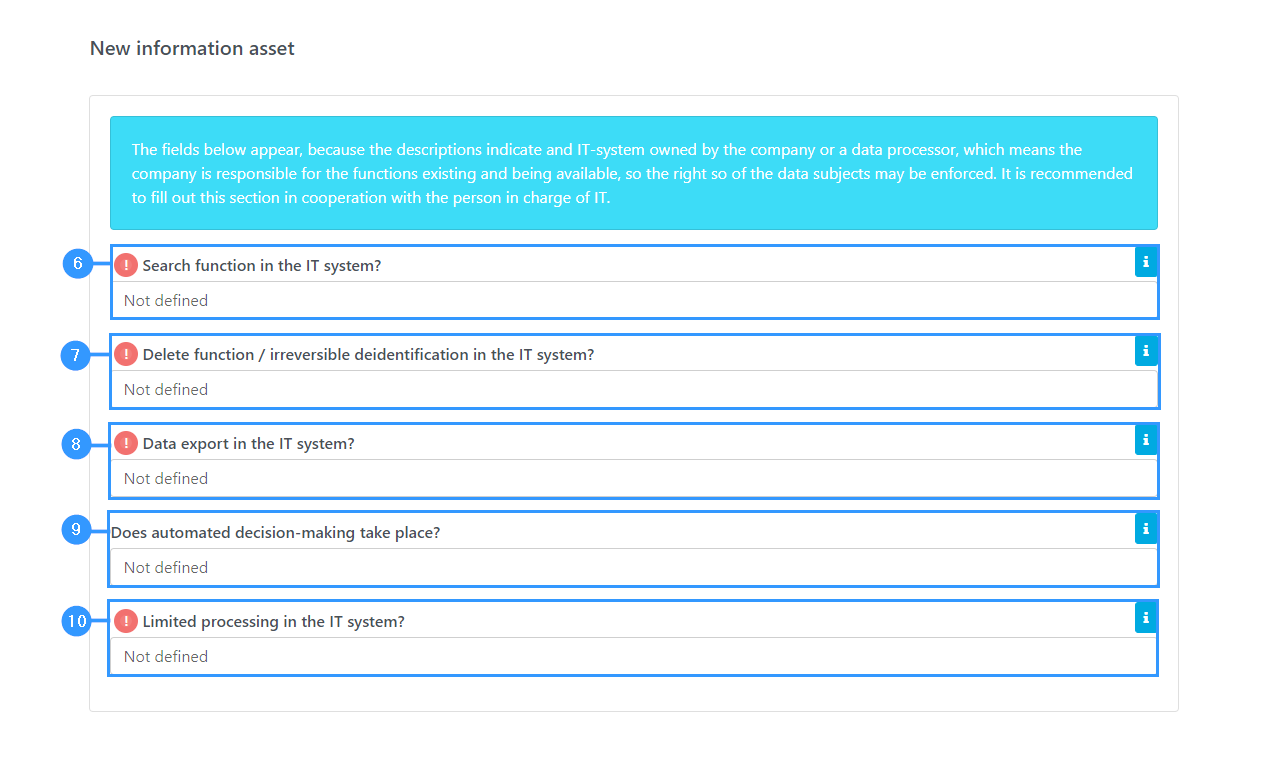Click red warning icon beside Delete function
The width and height of the screenshot is (1277, 778).
pyautogui.click(x=126, y=354)
